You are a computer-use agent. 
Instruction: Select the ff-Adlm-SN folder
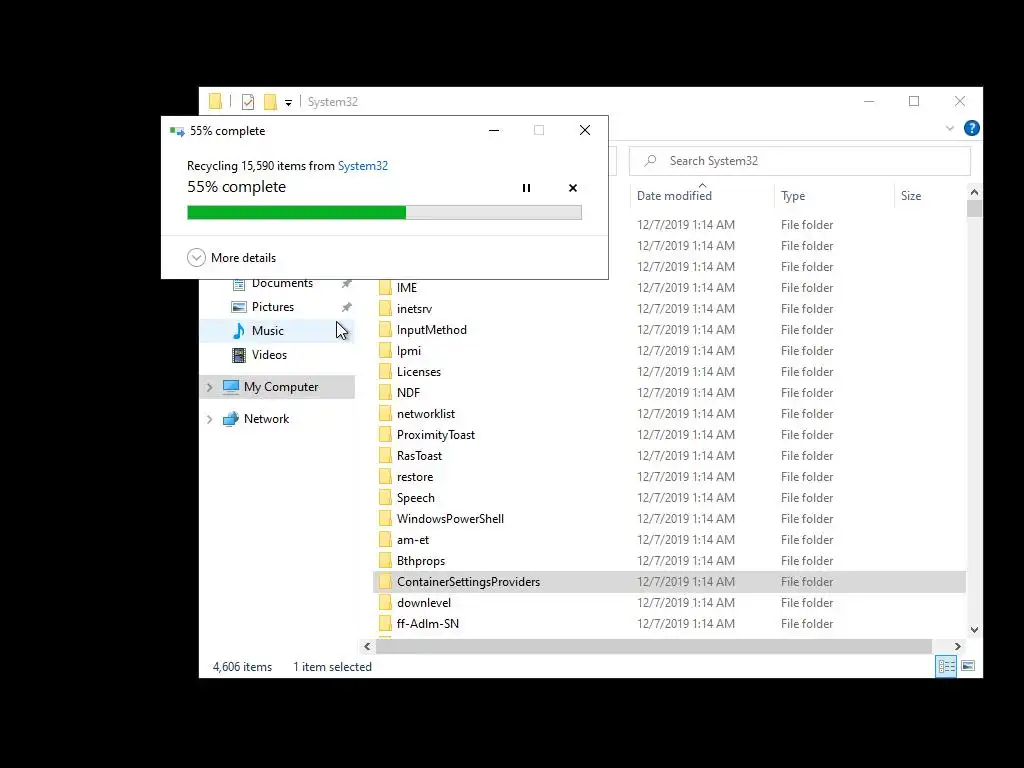point(428,624)
